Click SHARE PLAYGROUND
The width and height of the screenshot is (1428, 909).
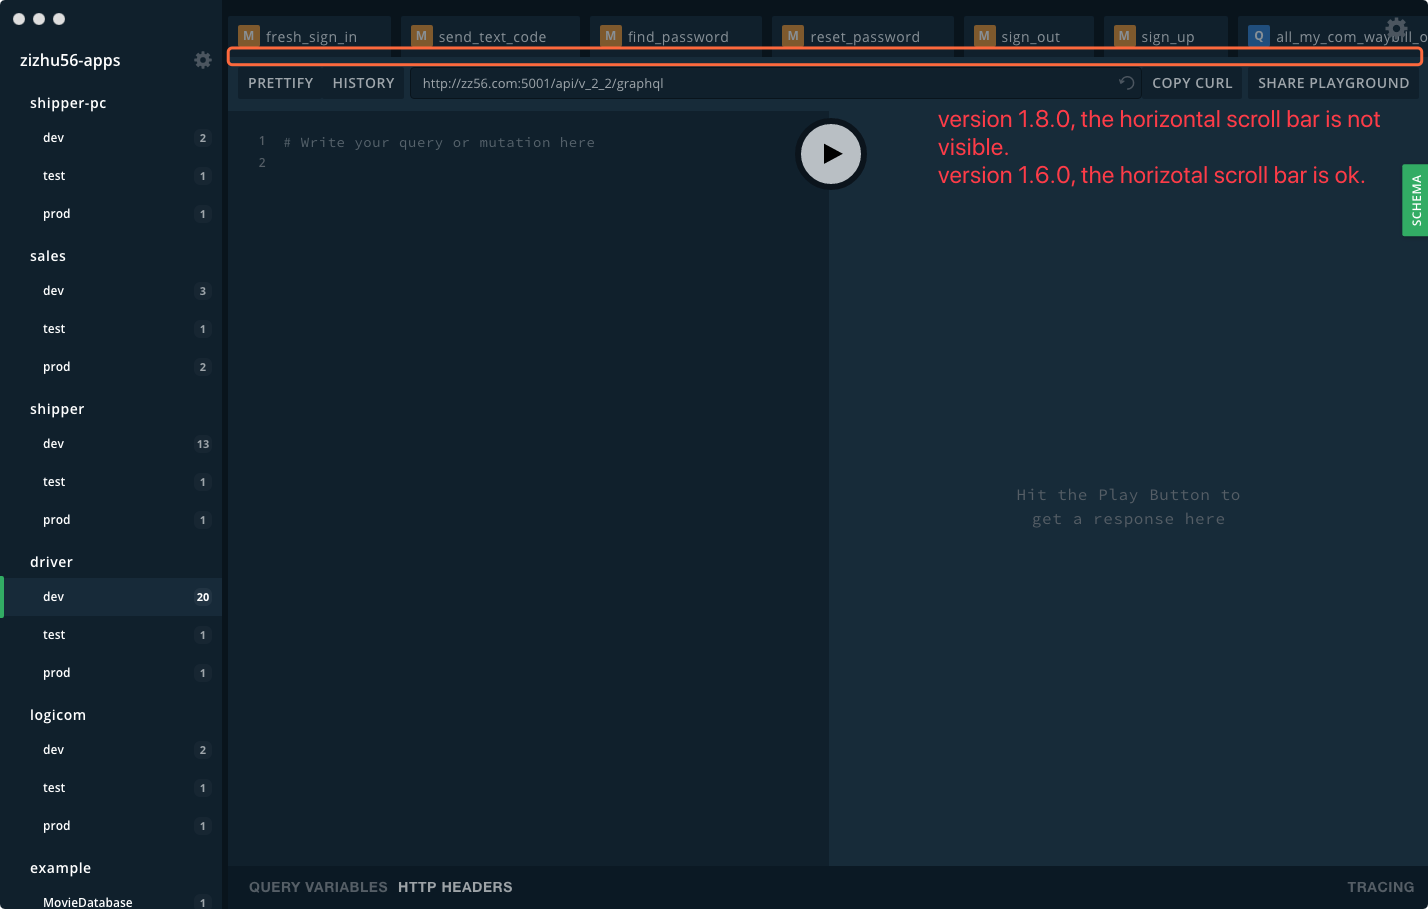1333,83
